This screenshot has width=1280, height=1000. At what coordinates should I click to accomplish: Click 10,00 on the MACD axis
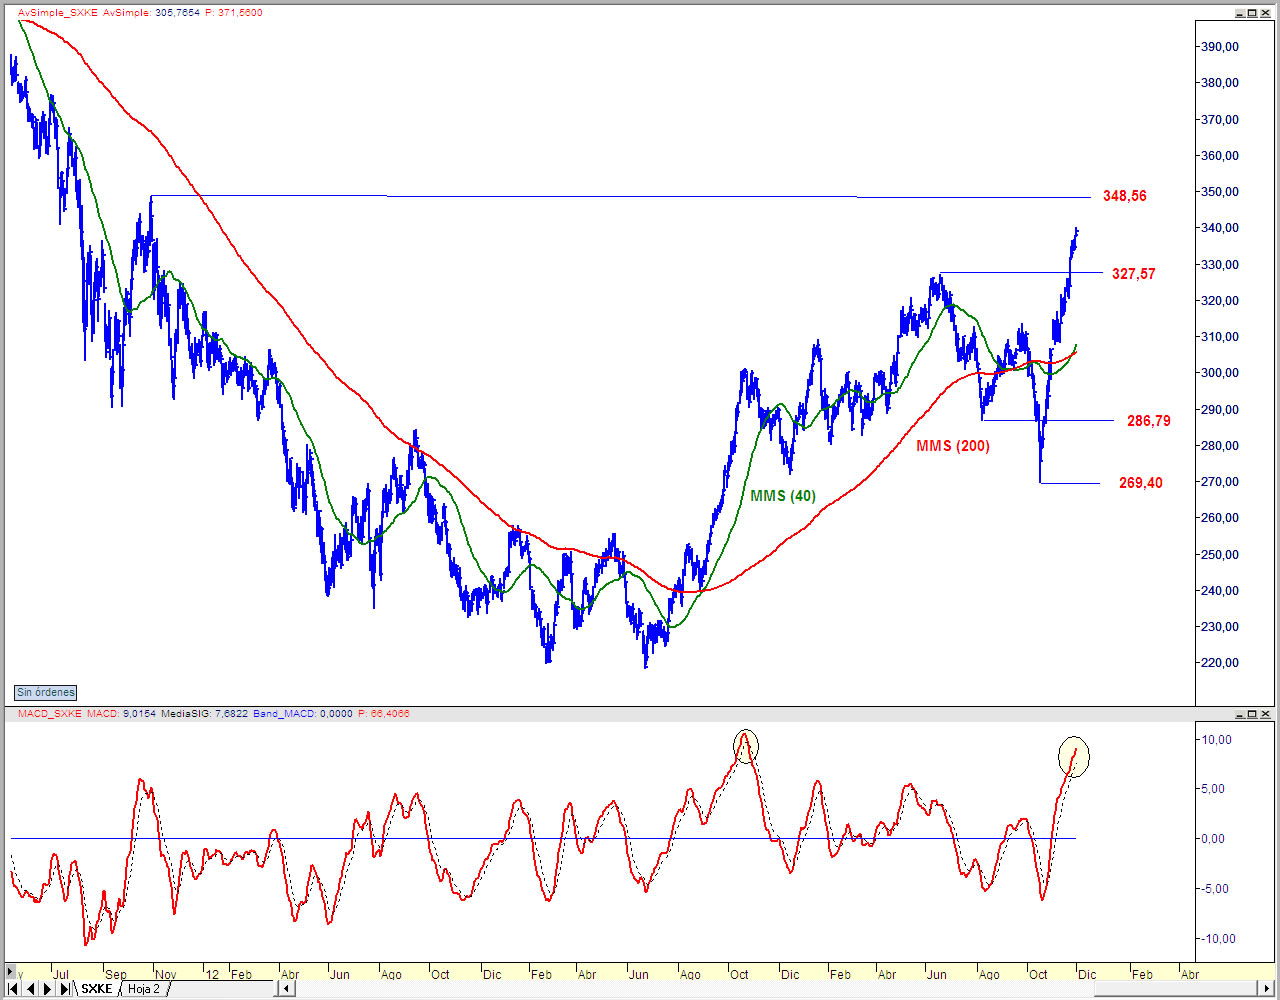[1217, 740]
